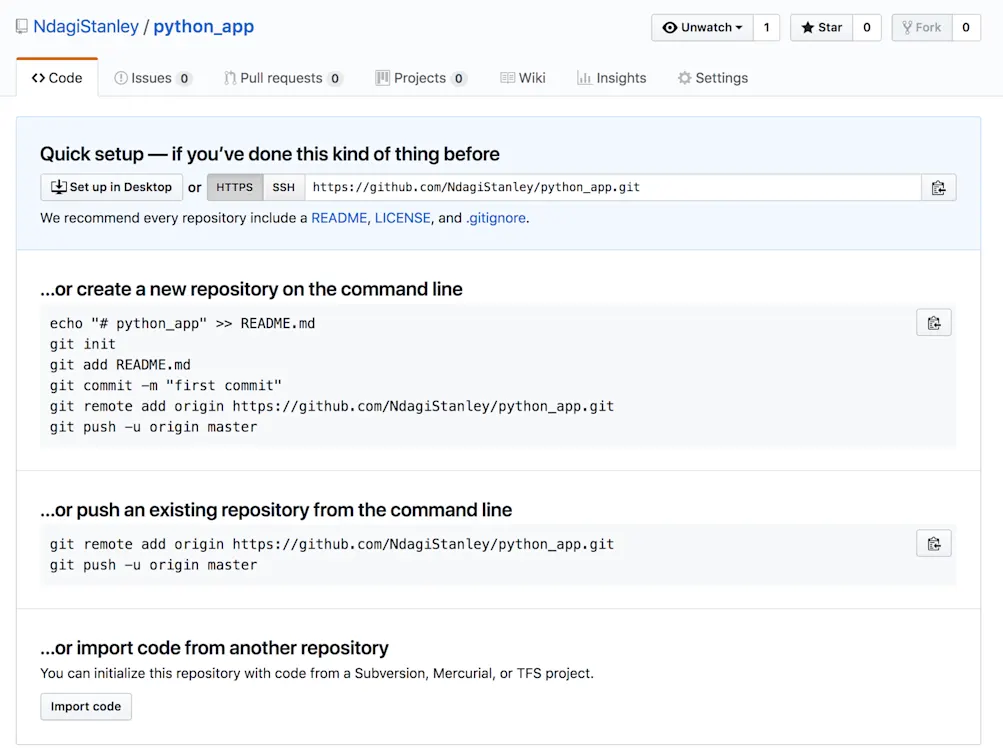Open the Issues tab
Viewport: 1003px width, 754px height.
tap(152, 78)
